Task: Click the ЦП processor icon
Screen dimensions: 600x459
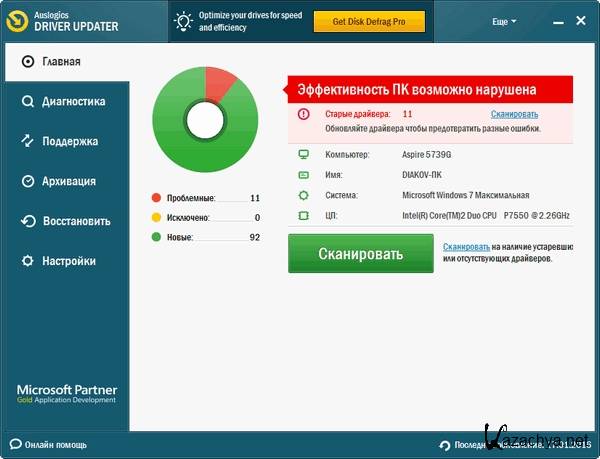Action: pyautogui.click(x=303, y=215)
